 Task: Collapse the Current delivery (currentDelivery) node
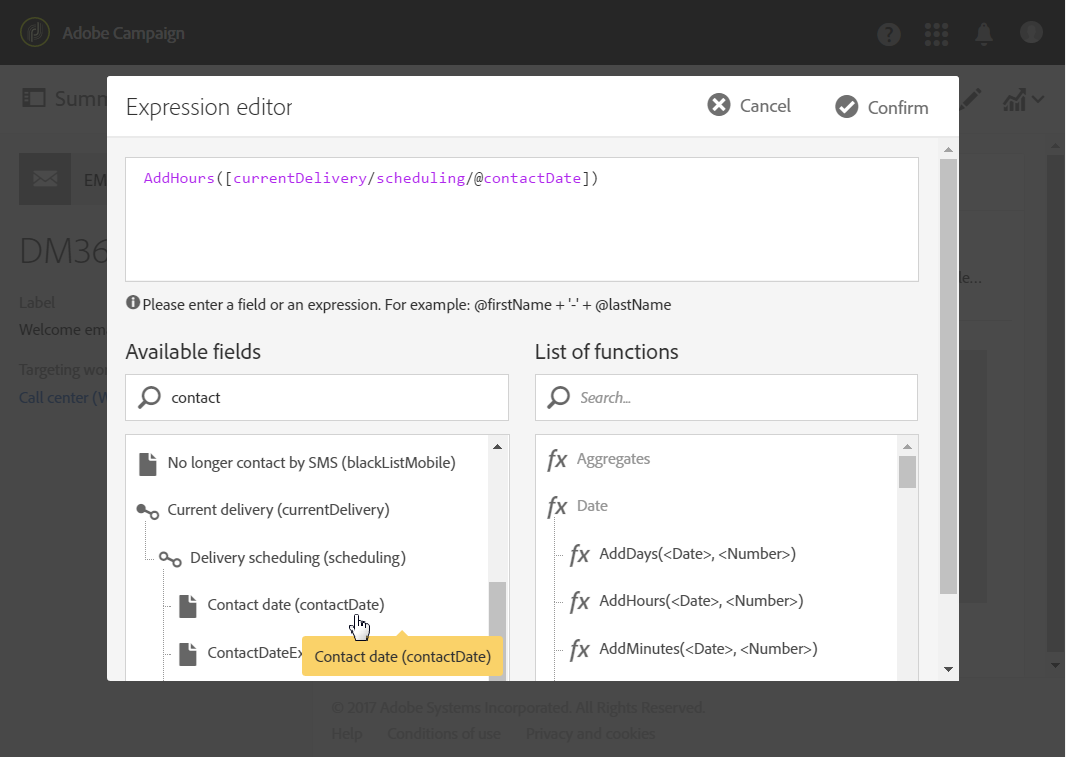pyautogui.click(x=147, y=511)
